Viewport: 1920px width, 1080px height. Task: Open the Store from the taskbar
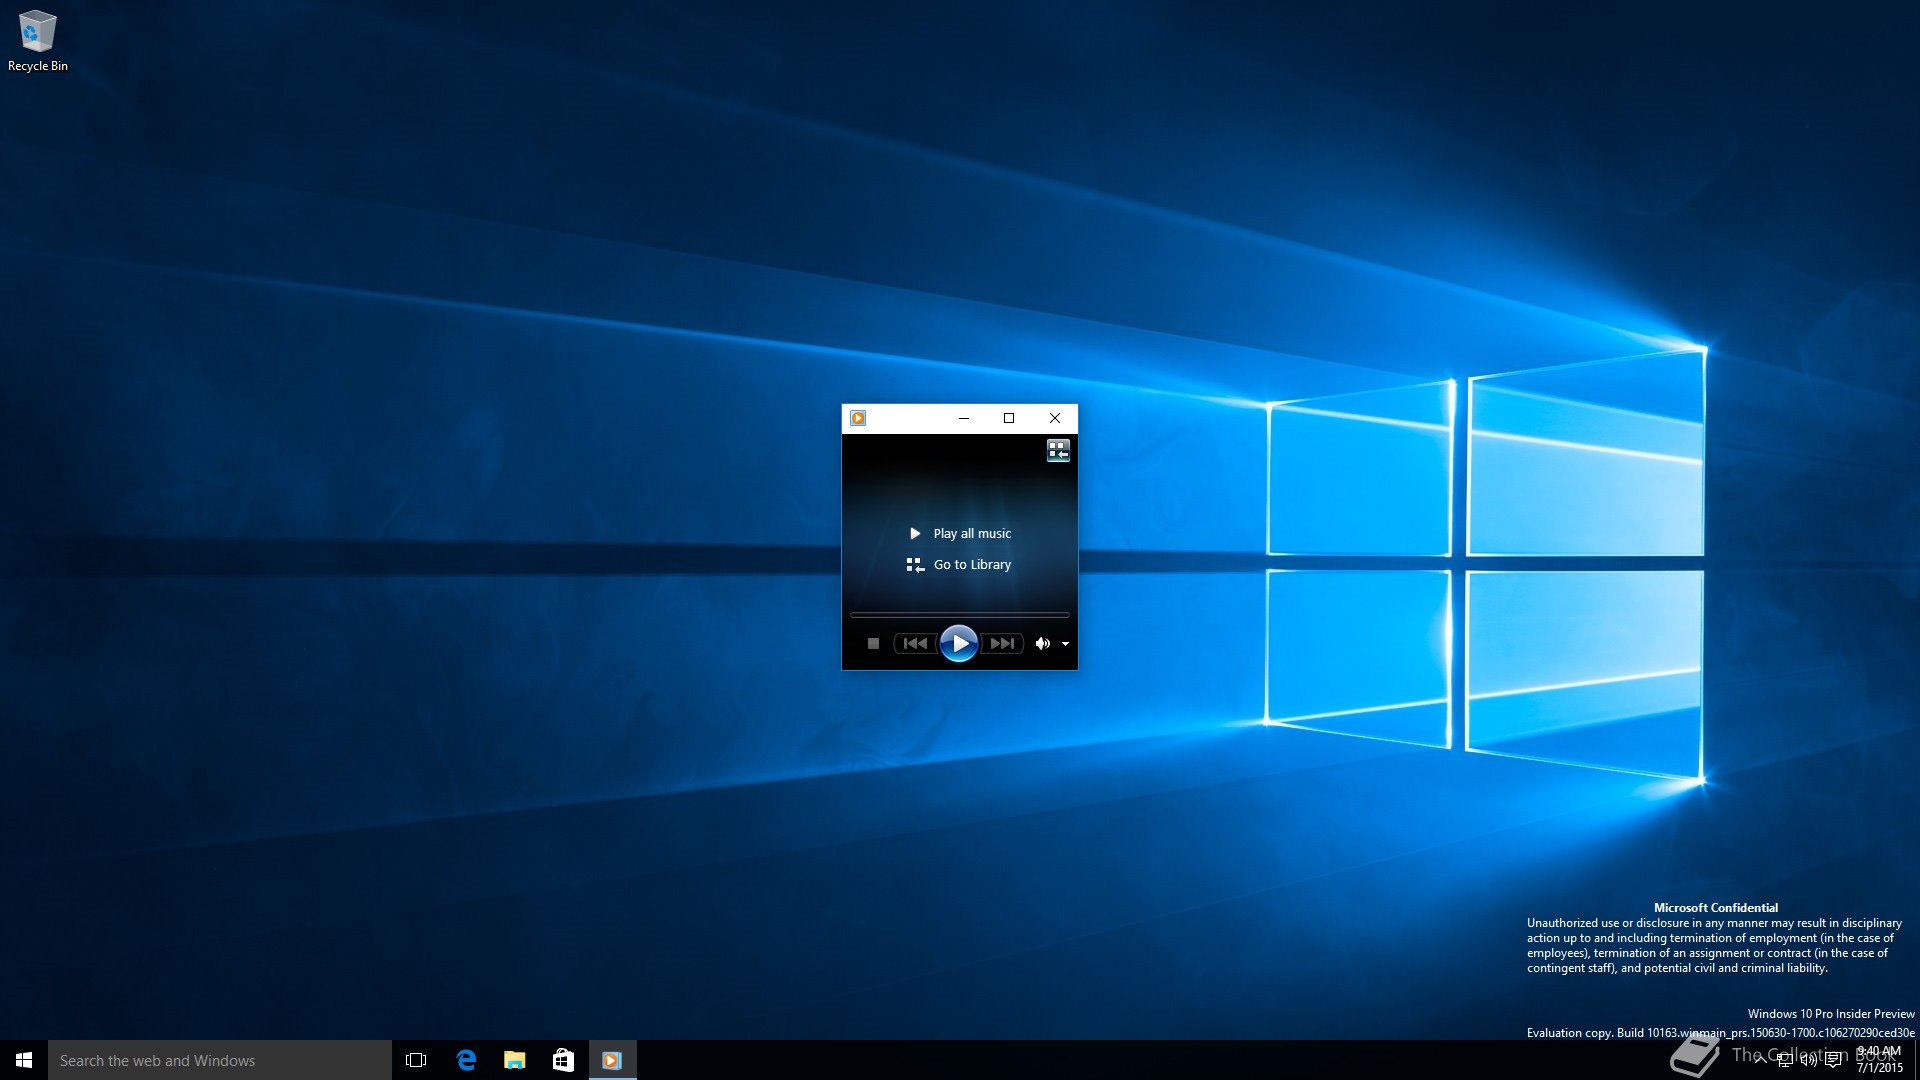pyautogui.click(x=563, y=1060)
